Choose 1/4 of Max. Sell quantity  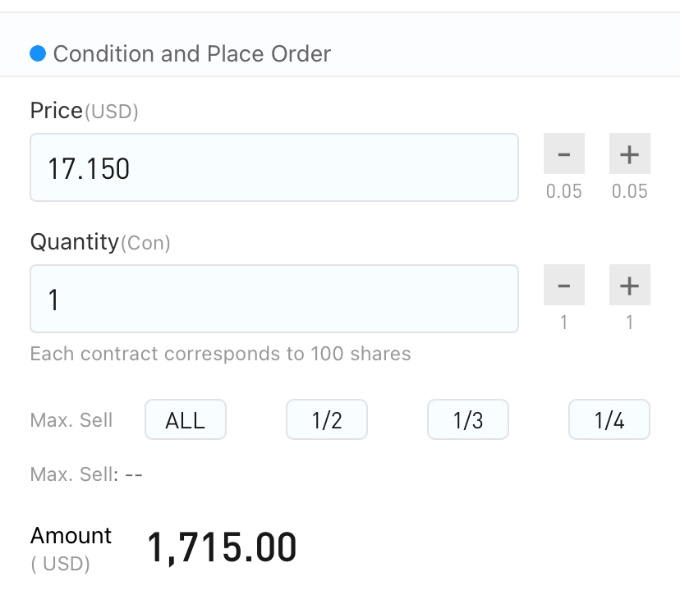pos(609,420)
